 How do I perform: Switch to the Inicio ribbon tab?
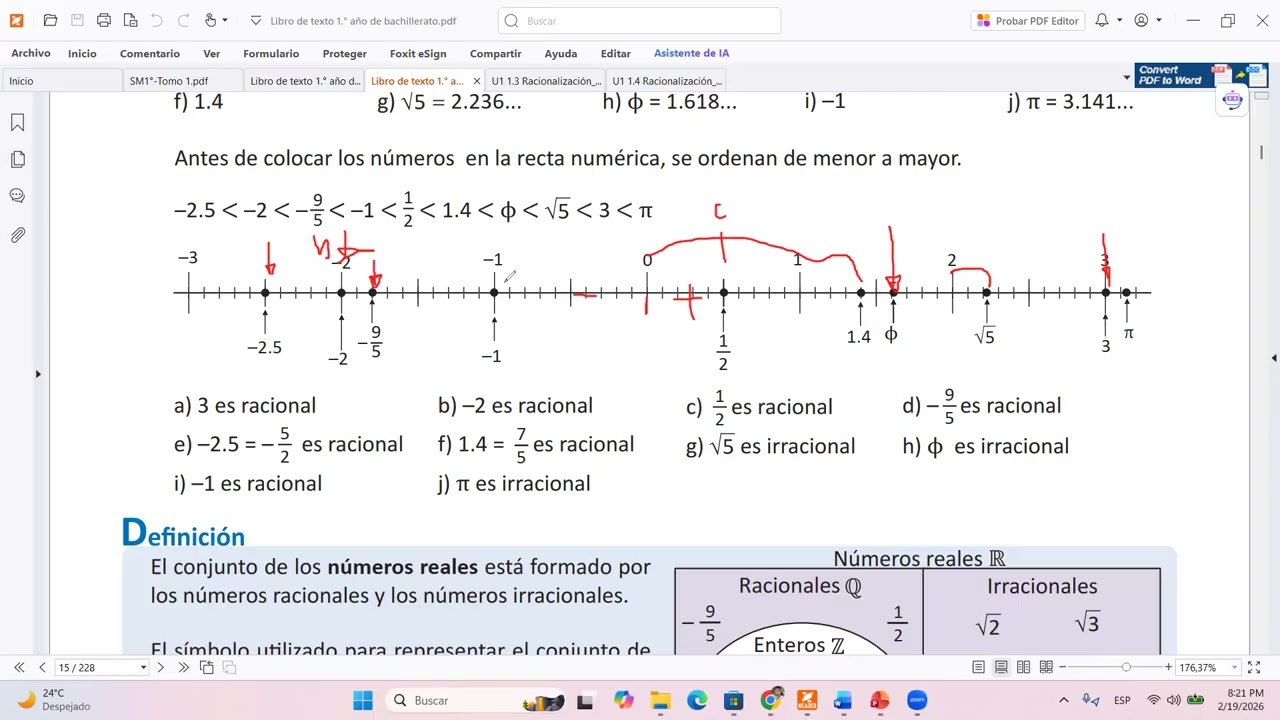pyautogui.click(x=82, y=54)
